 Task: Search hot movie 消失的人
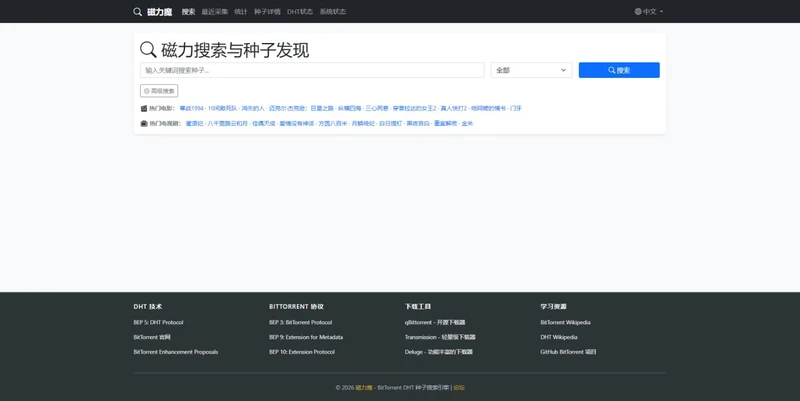click(253, 108)
